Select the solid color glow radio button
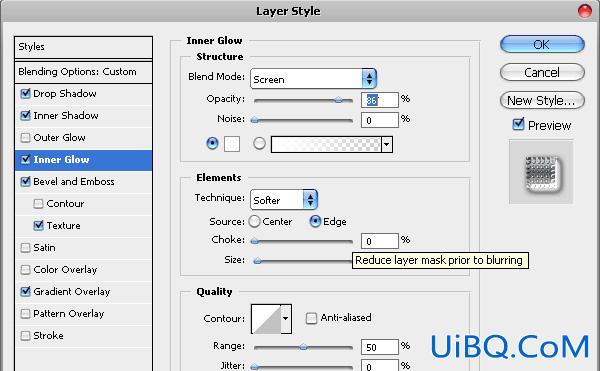The height and width of the screenshot is (371, 600). pos(212,143)
